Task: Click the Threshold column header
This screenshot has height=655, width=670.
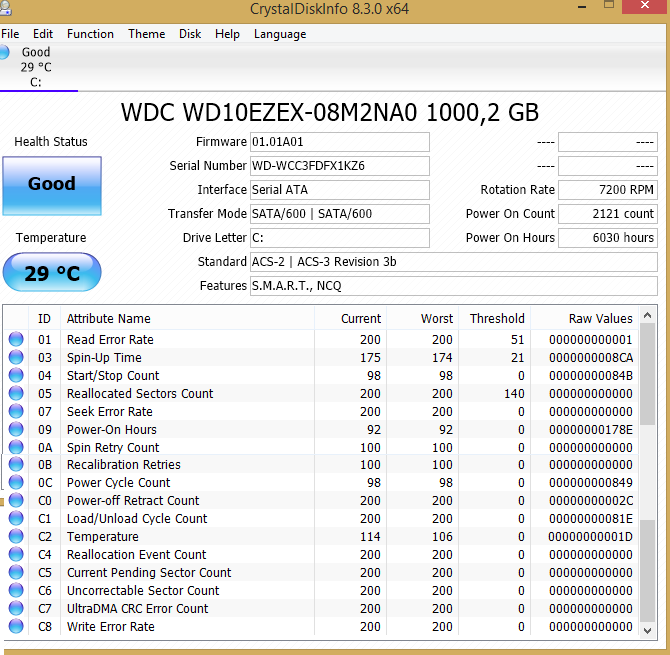Action: [x=494, y=318]
